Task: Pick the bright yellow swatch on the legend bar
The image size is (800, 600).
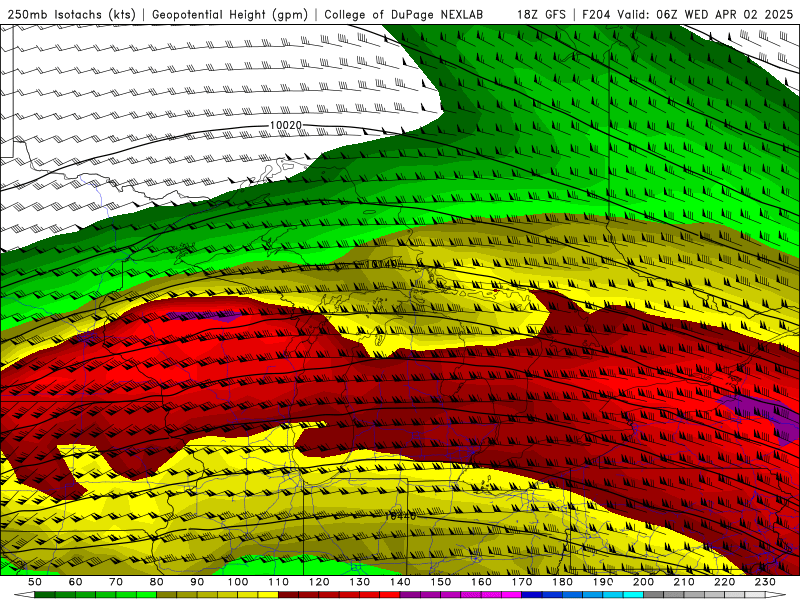Action: [268, 595]
